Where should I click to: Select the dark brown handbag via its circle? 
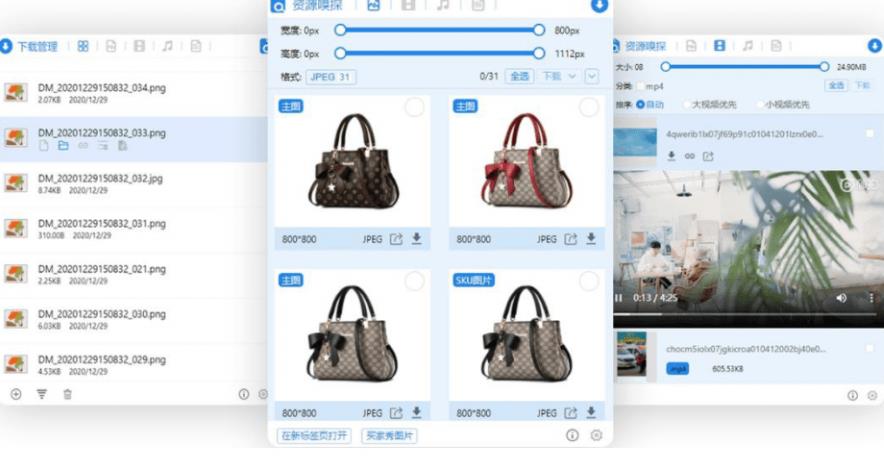click(x=414, y=107)
